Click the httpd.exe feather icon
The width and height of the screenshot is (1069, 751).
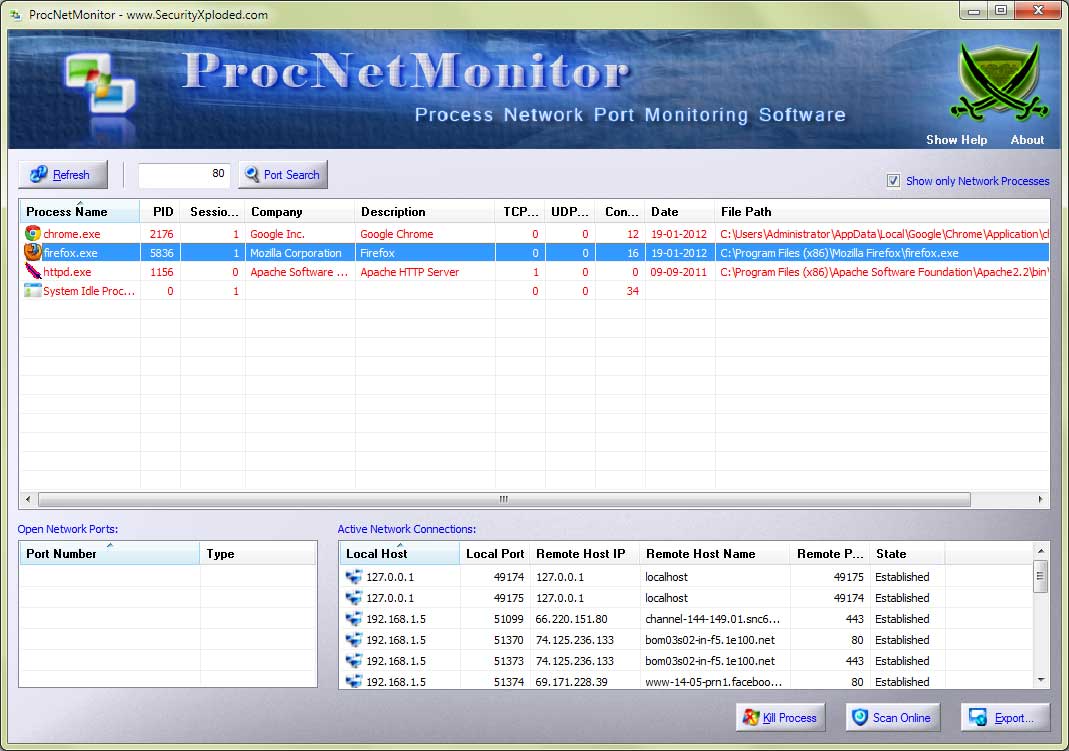[33, 272]
